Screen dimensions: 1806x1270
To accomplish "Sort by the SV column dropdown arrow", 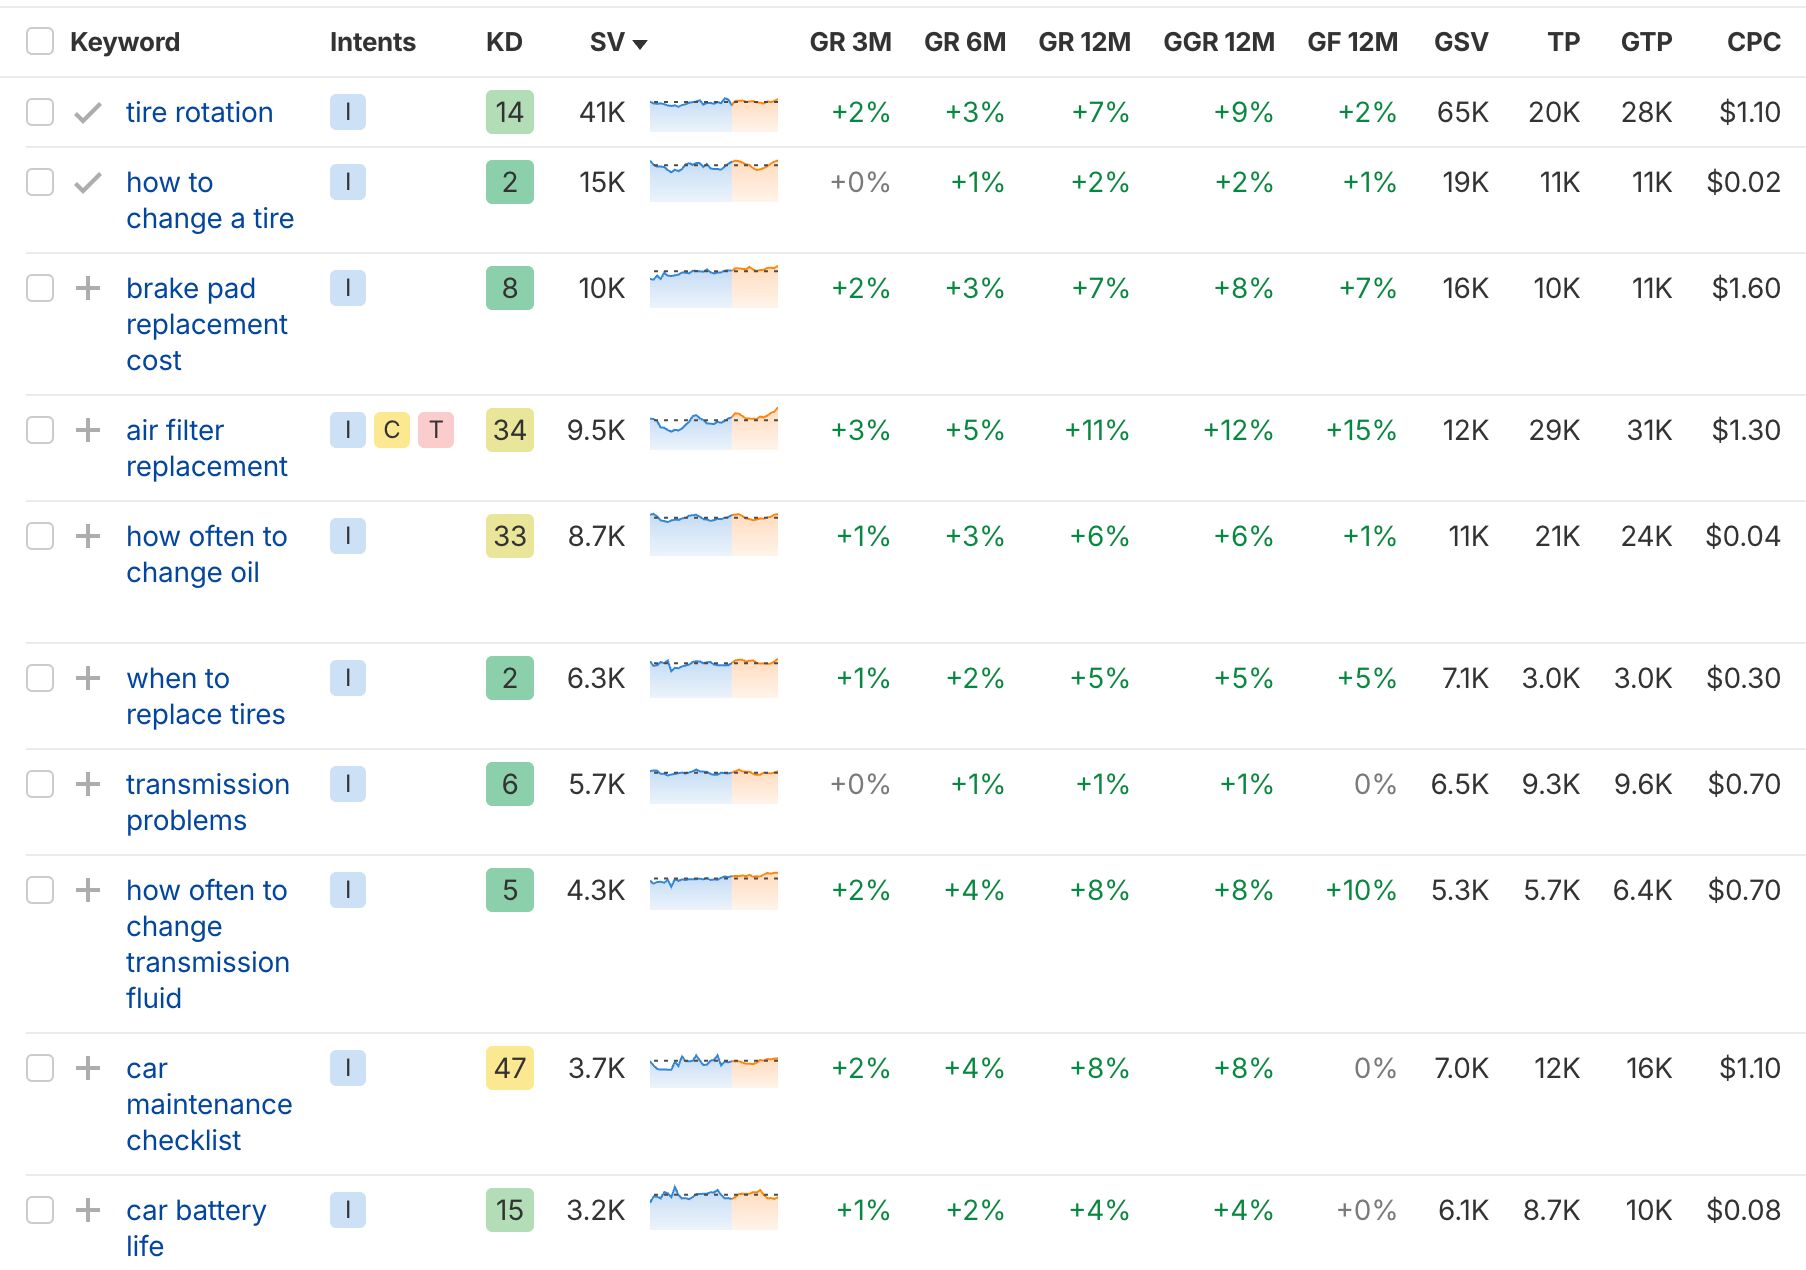I will 640,44.
